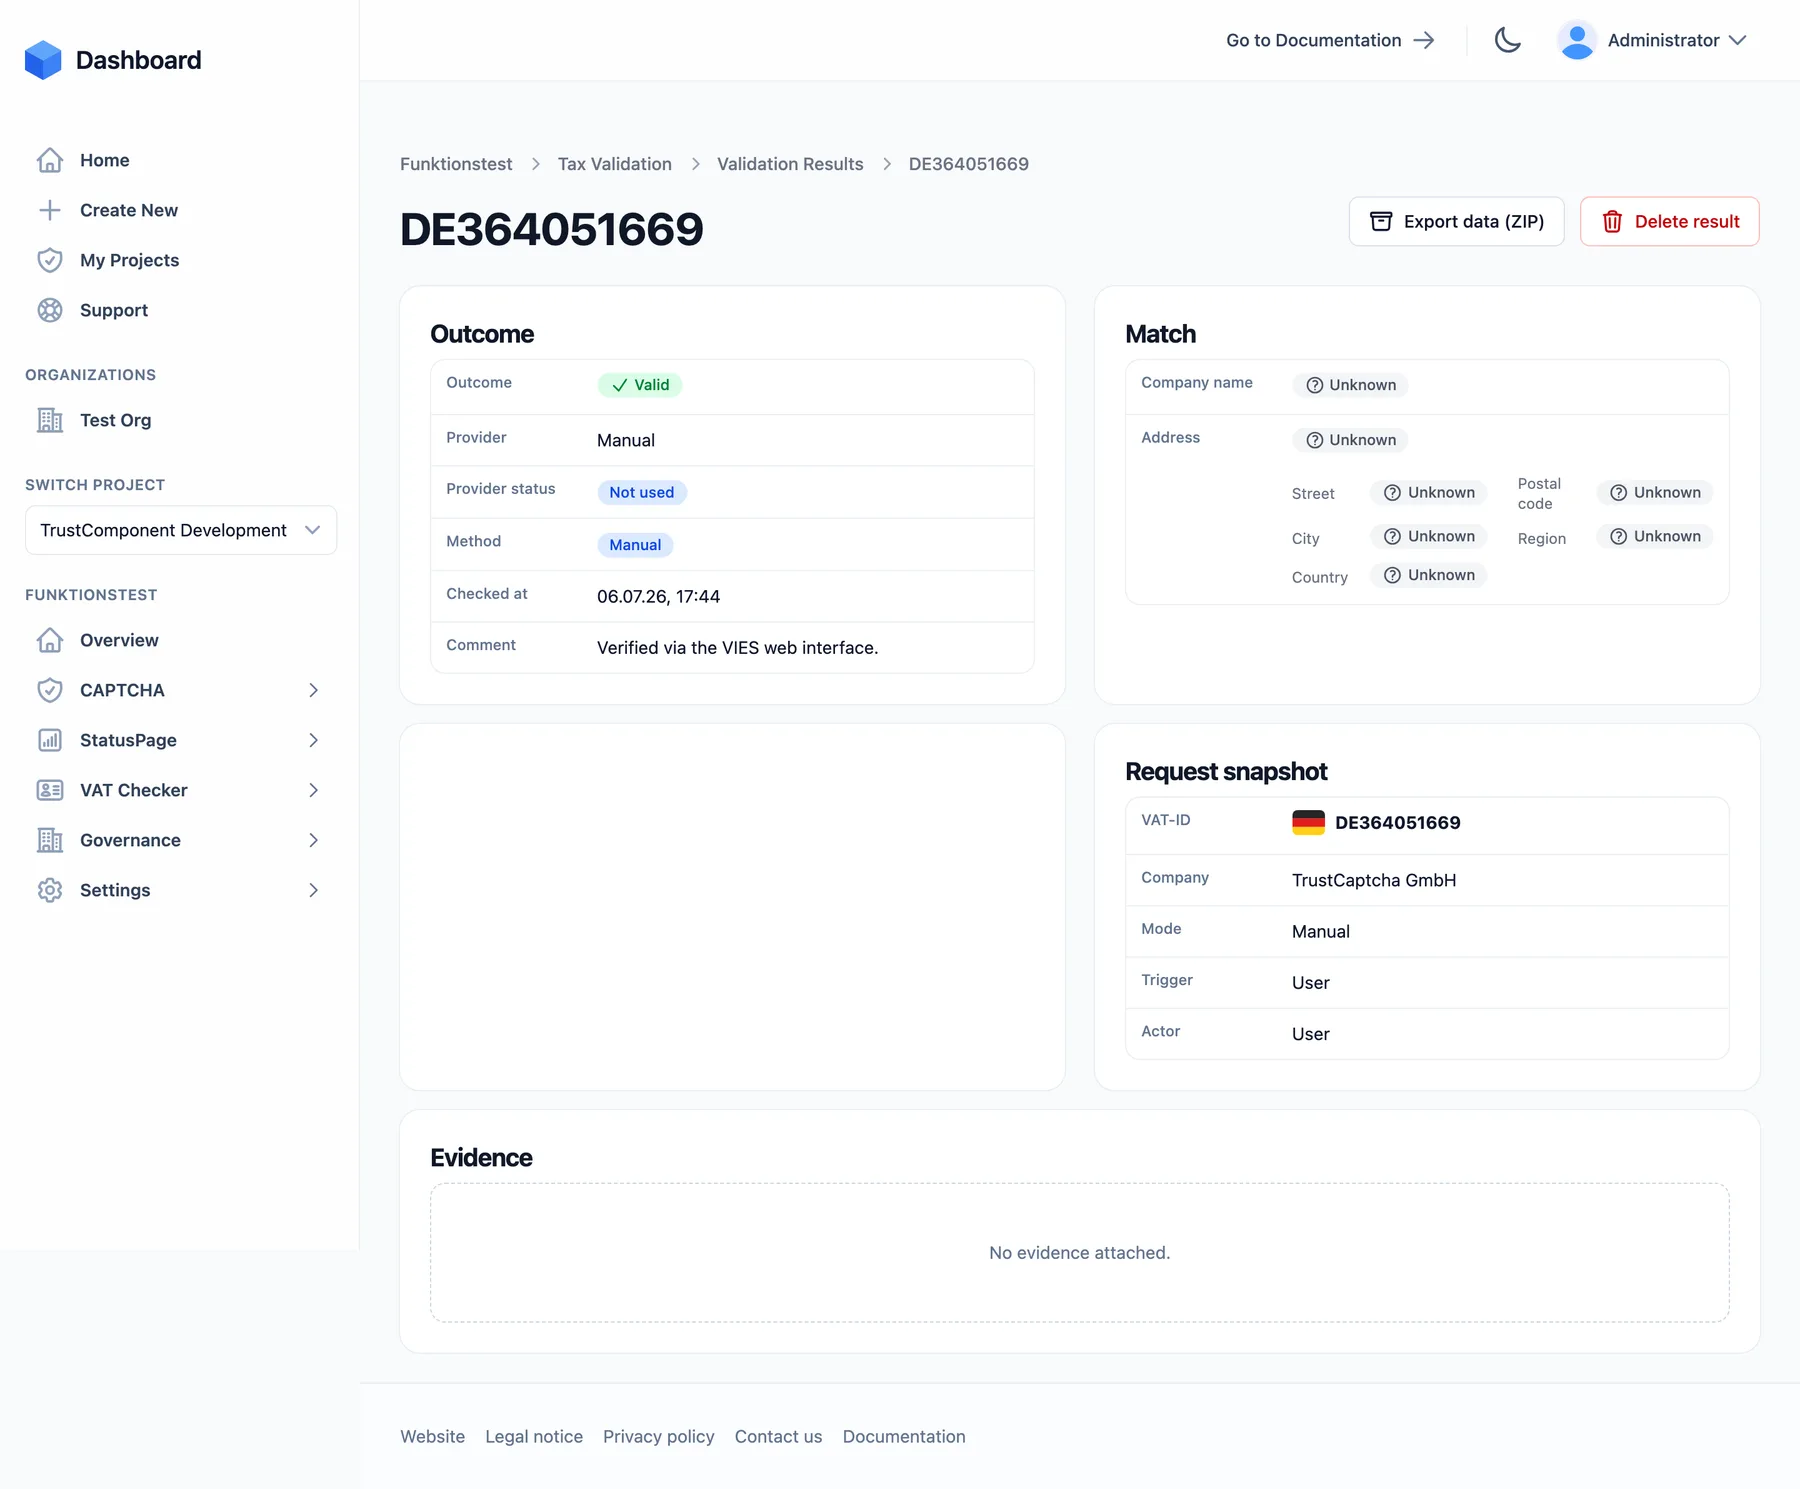Expand the Governance menu chevron
Screen dimensions: 1800x1489
[x=313, y=840]
